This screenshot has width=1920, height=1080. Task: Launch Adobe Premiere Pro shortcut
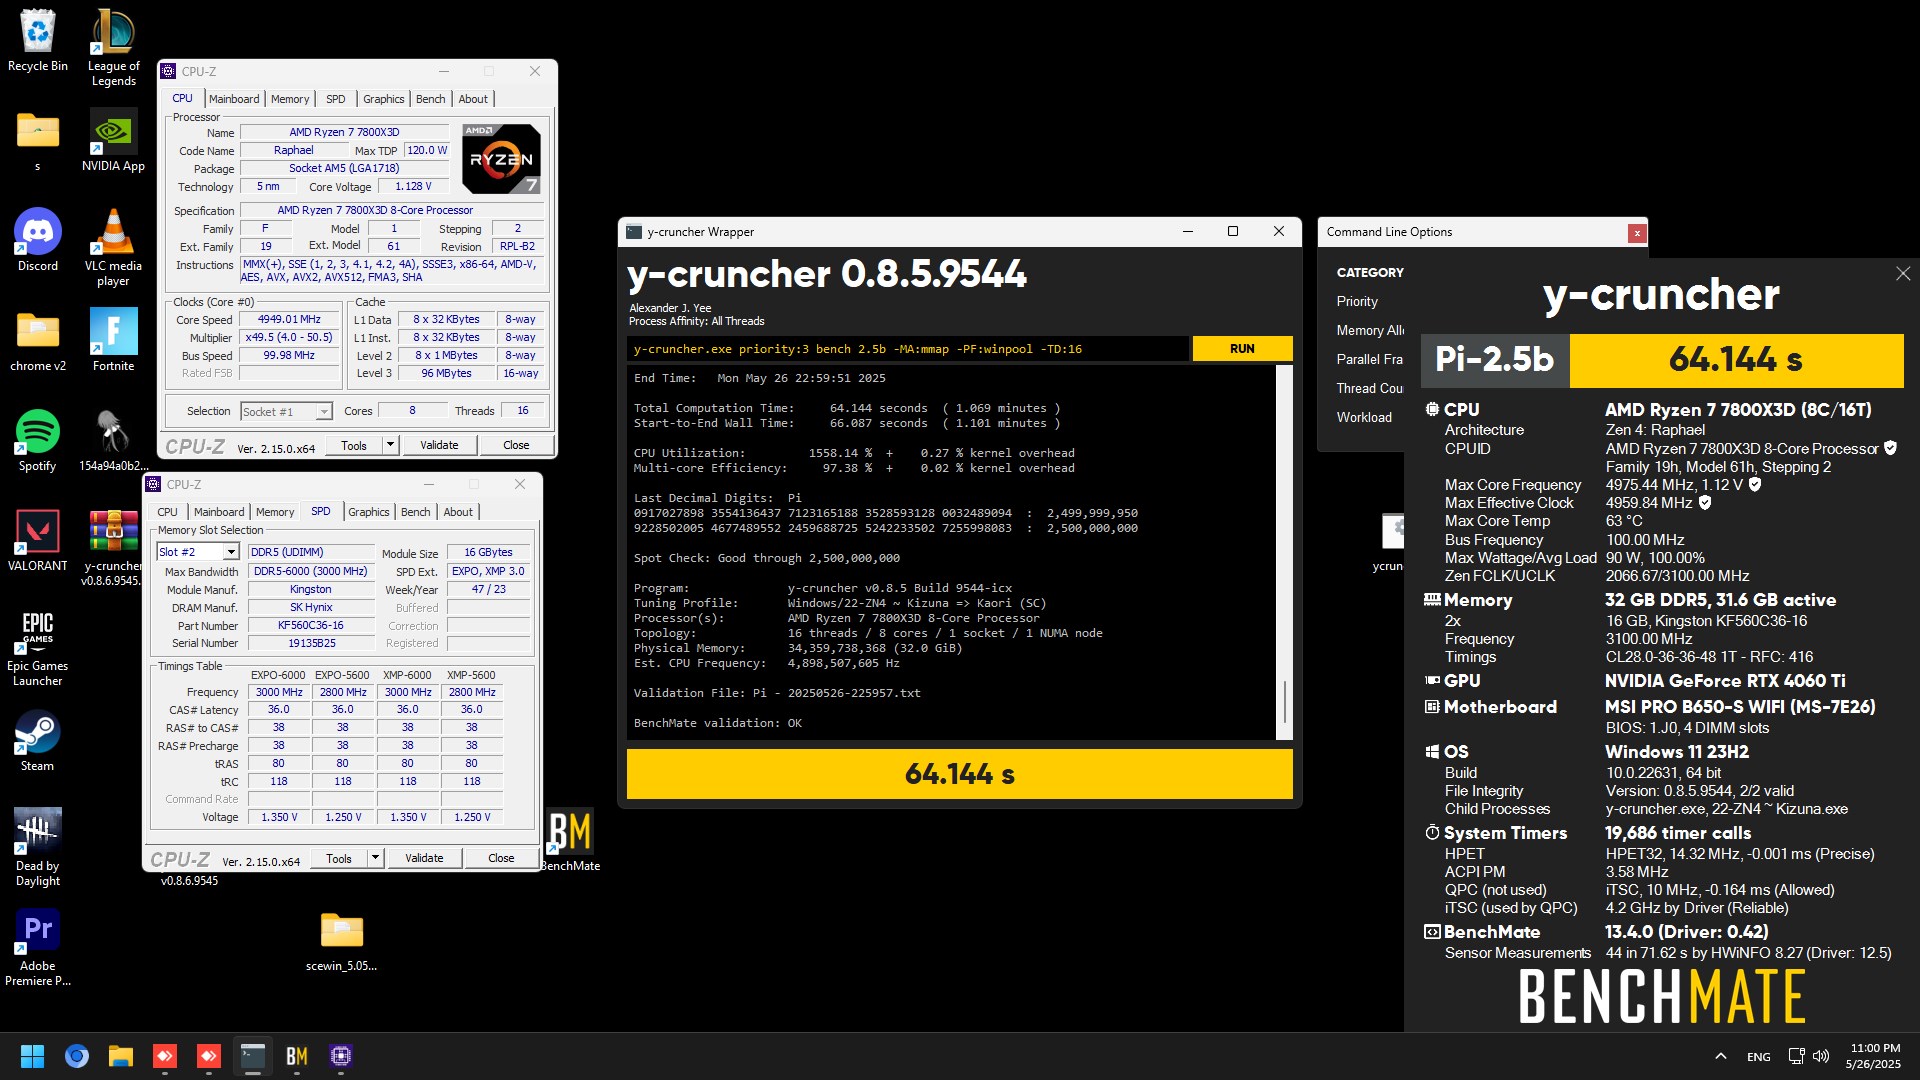pos(38,947)
